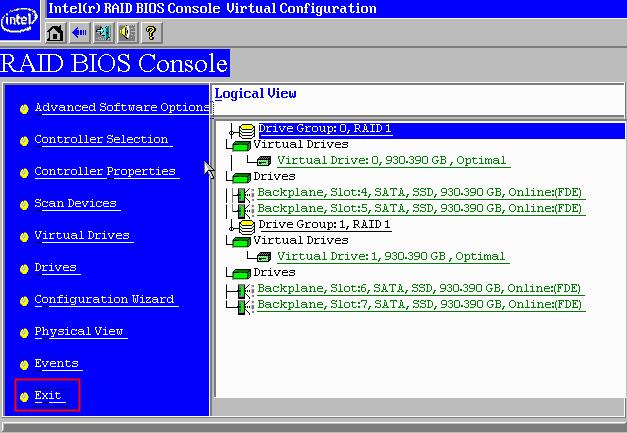The width and height of the screenshot is (627, 433).
Task: Click Exit in the left menu
Action: (x=48, y=395)
